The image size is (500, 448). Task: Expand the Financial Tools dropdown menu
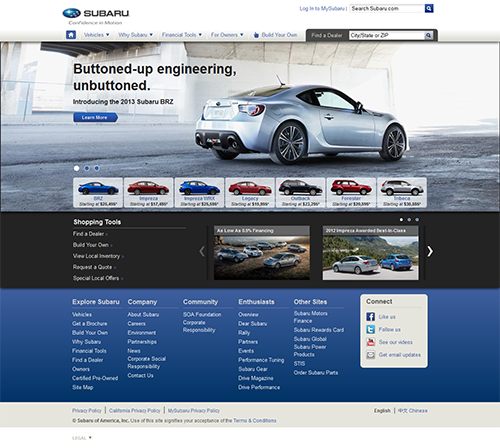point(182,35)
